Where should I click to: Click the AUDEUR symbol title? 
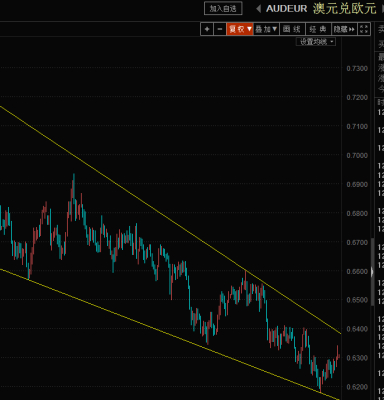pyautogui.click(x=286, y=9)
